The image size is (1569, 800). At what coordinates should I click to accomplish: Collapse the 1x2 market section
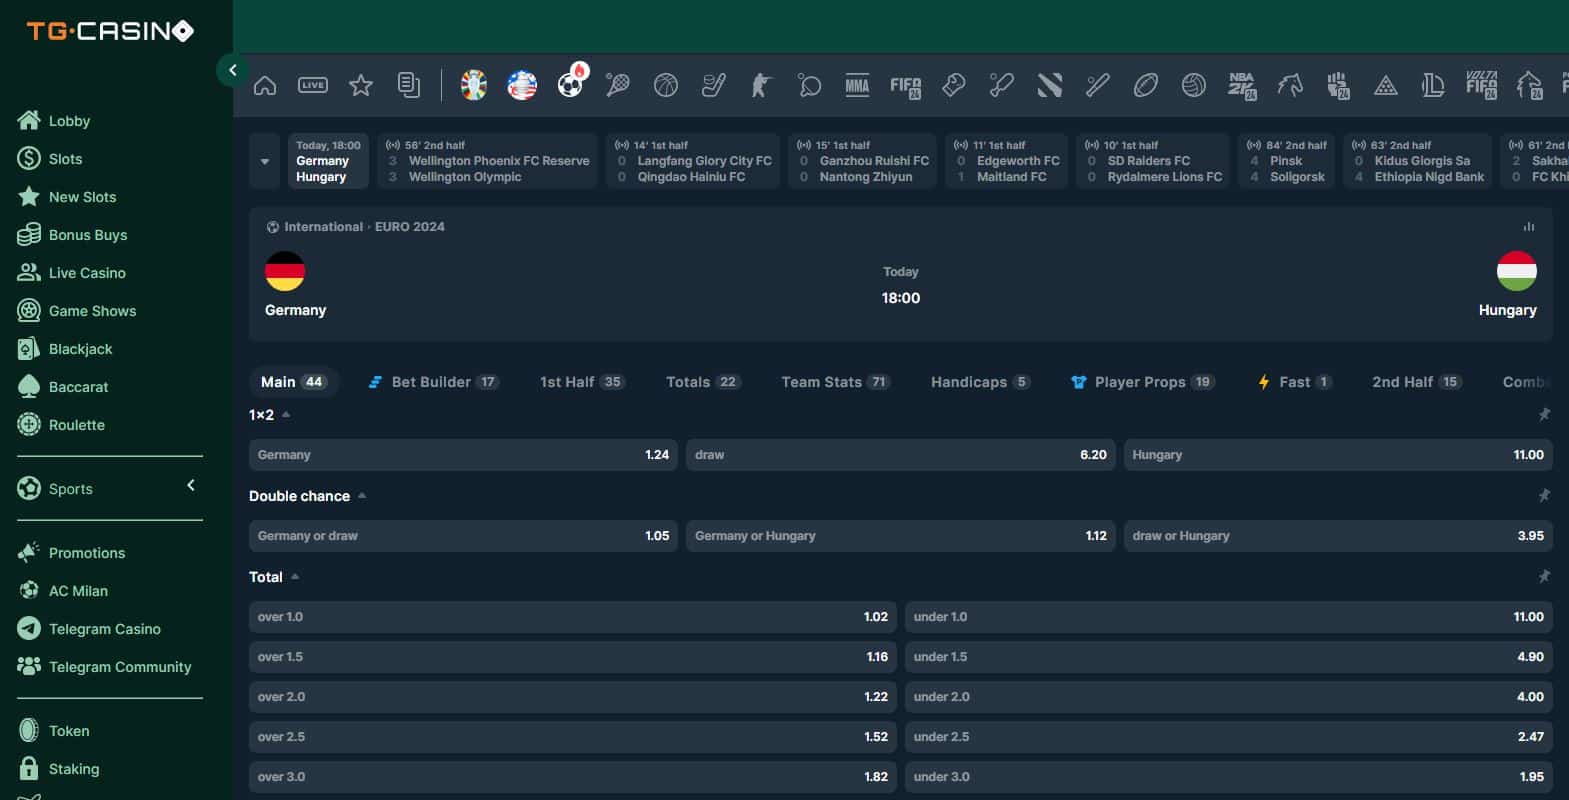click(286, 414)
